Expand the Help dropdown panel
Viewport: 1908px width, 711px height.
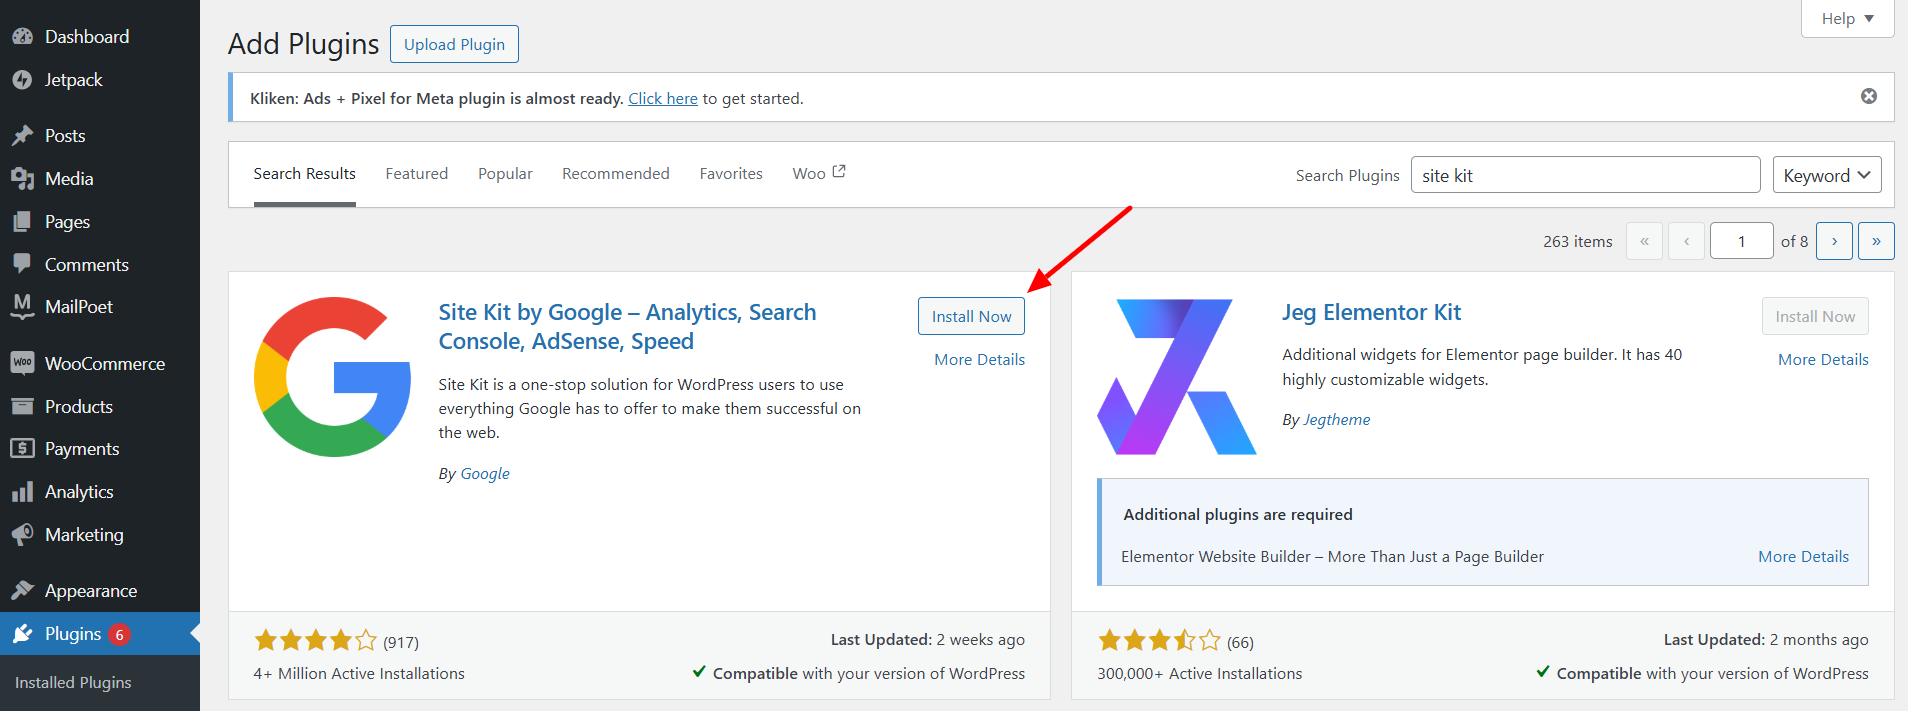pos(1846,18)
